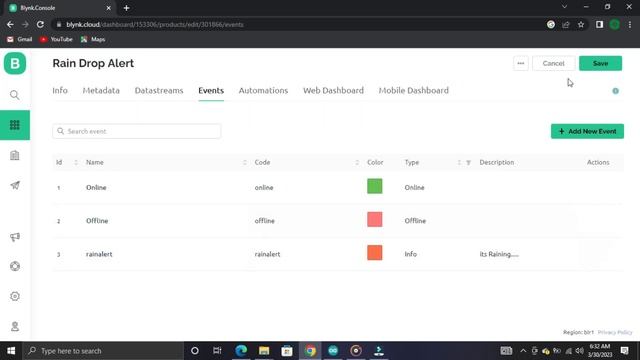Image resolution: width=640 pixels, height=360 pixels.
Task: Open the more options ellipsis button
Action: [x=521, y=63]
